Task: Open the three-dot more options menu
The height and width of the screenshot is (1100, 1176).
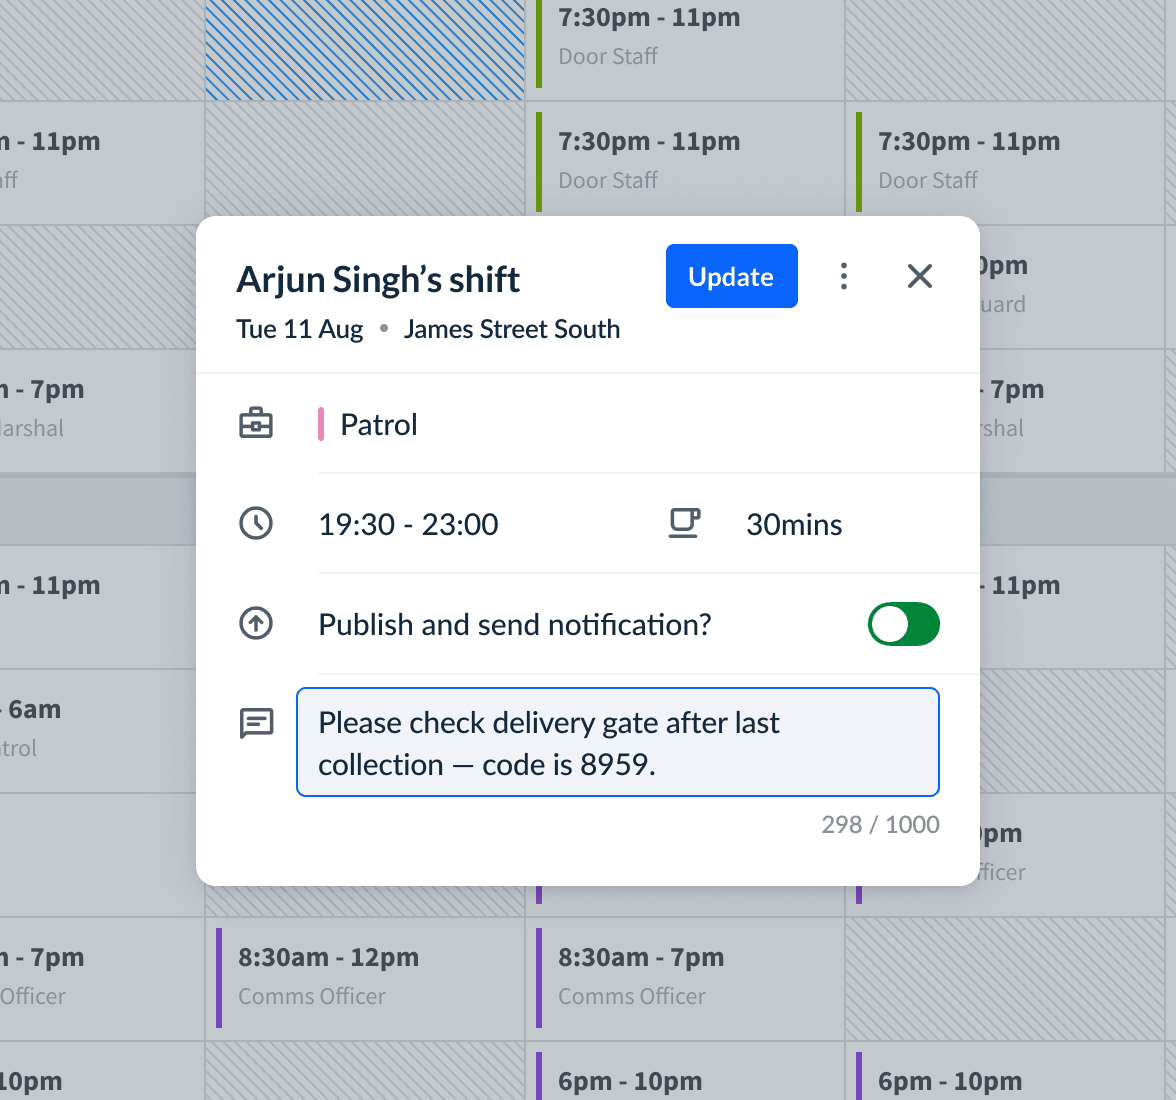Action: pyautogui.click(x=844, y=277)
